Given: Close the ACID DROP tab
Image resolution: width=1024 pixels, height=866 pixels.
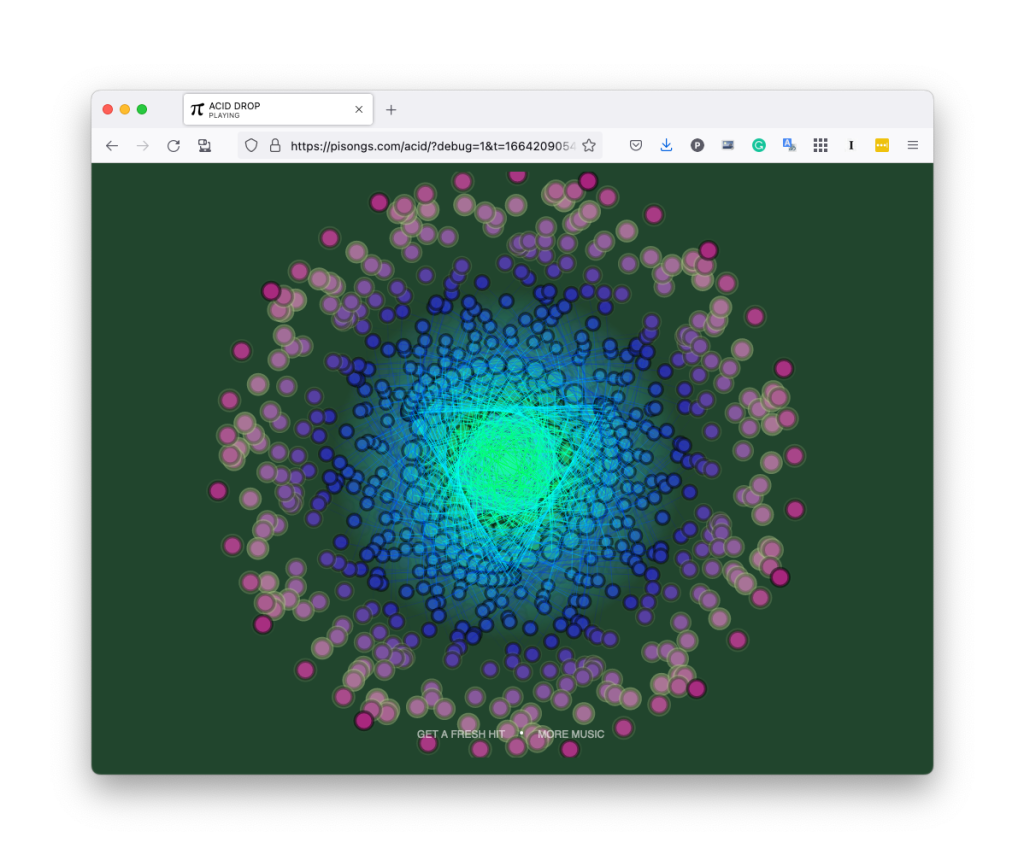Looking at the screenshot, I should [359, 110].
